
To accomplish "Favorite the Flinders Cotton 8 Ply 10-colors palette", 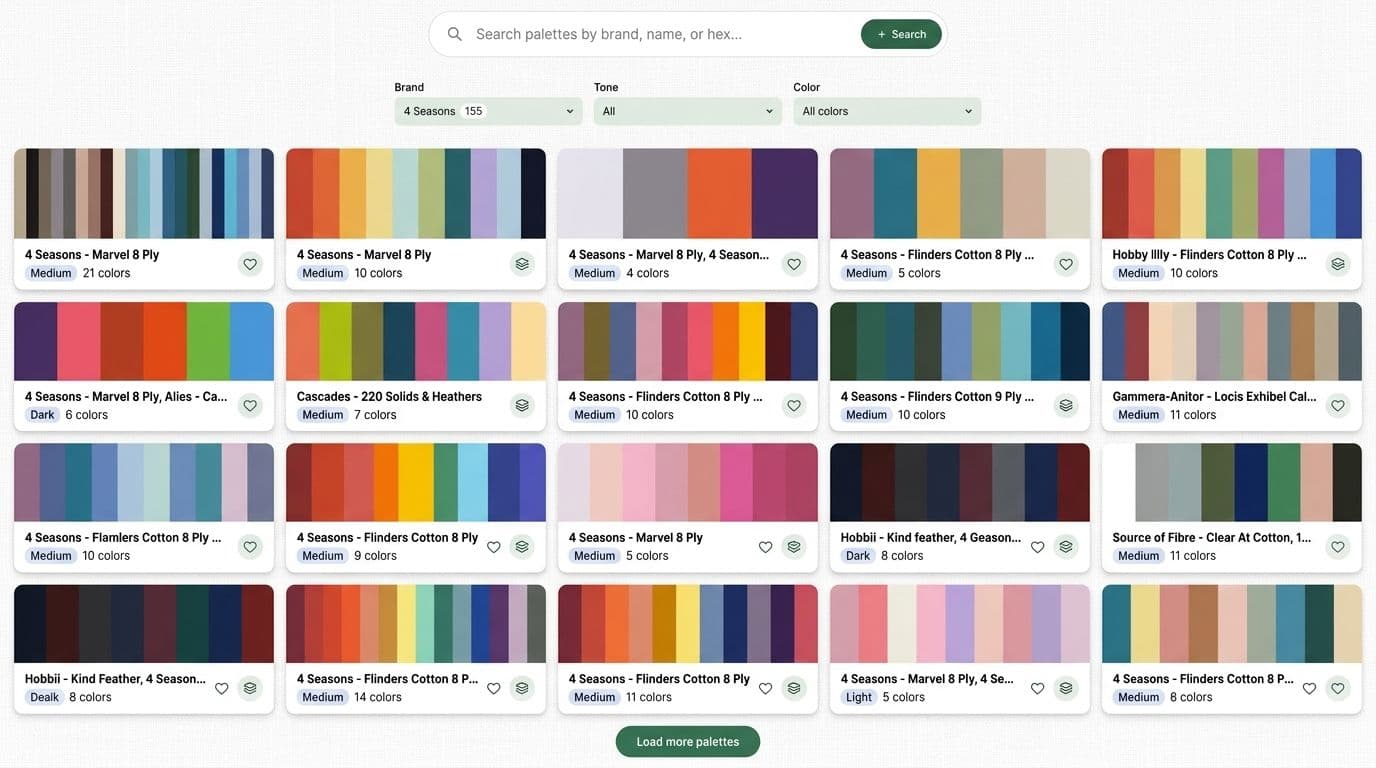I will pyautogui.click(x=794, y=405).
